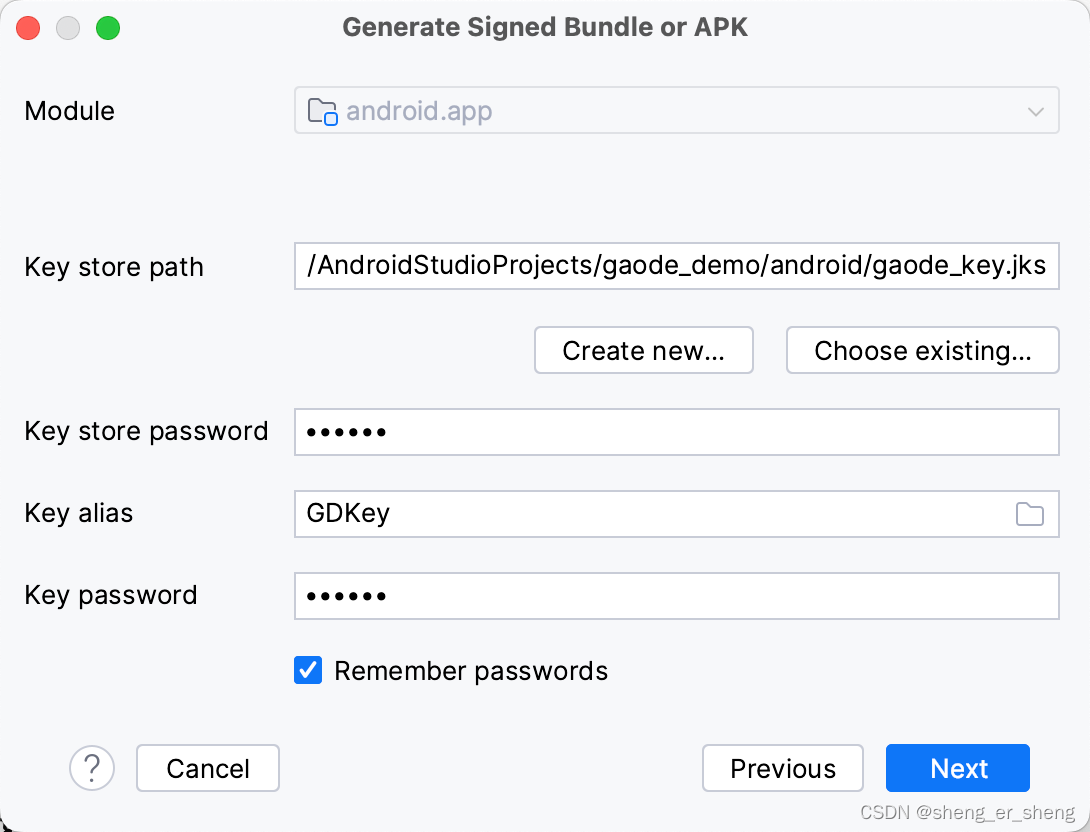Close the dialog with red window button
Viewport: 1090px width, 832px height.
point(28,28)
